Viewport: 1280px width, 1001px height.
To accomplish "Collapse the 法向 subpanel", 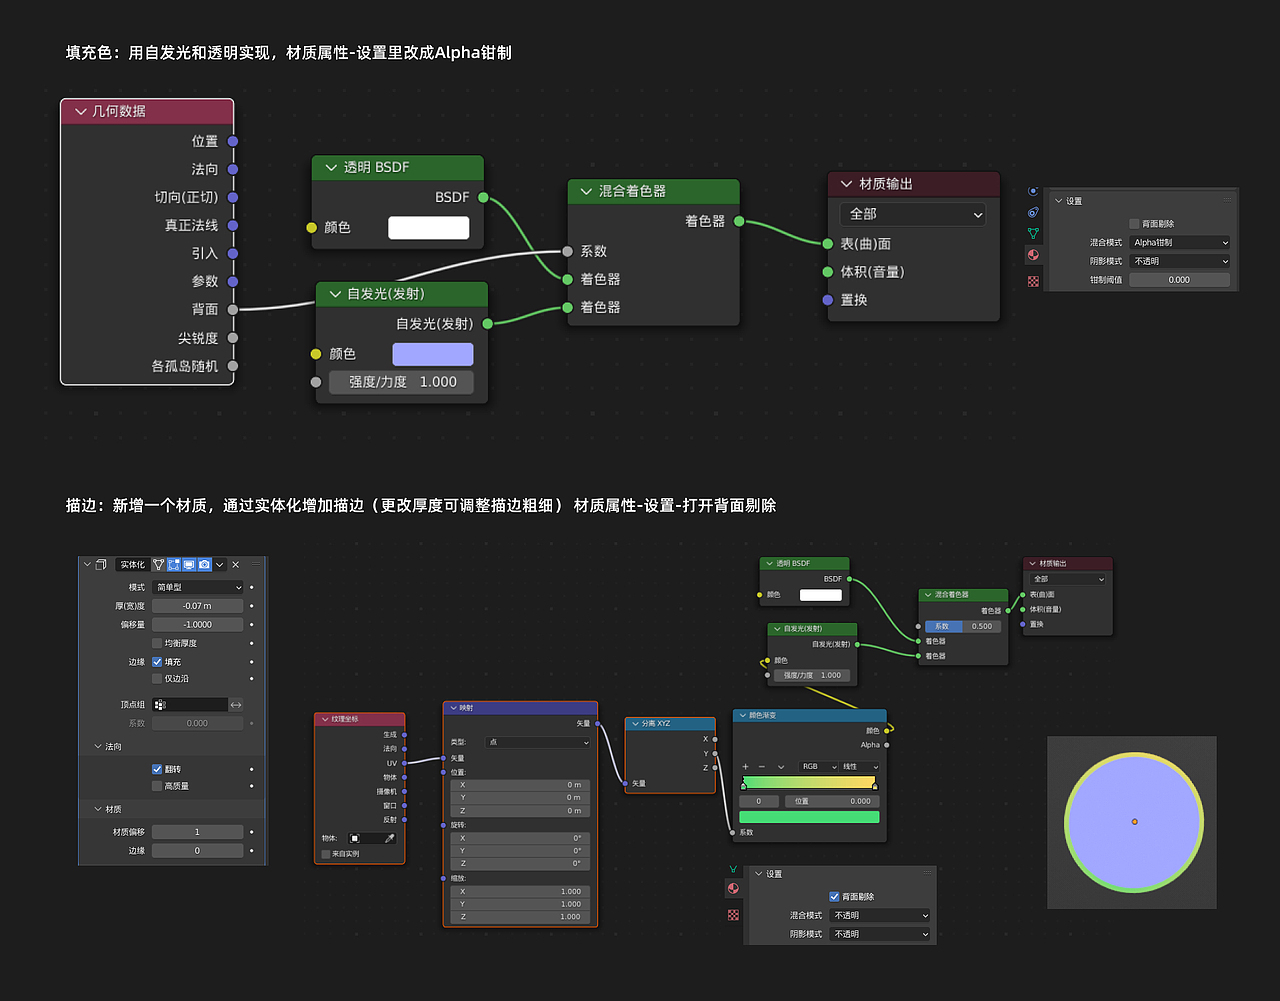I will [98, 747].
